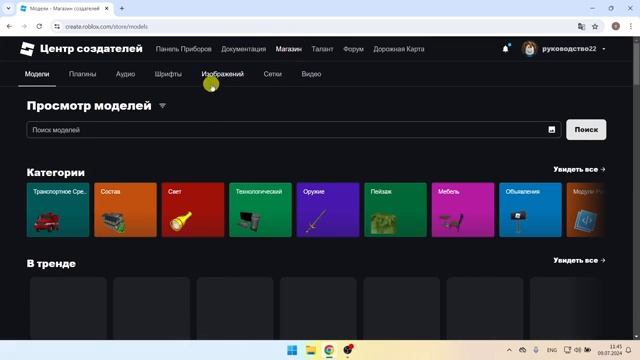Image resolution: width=640 pixels, height=360 pixels.
Task: Switch to the Сетки tab
Action: click(273, 74)
